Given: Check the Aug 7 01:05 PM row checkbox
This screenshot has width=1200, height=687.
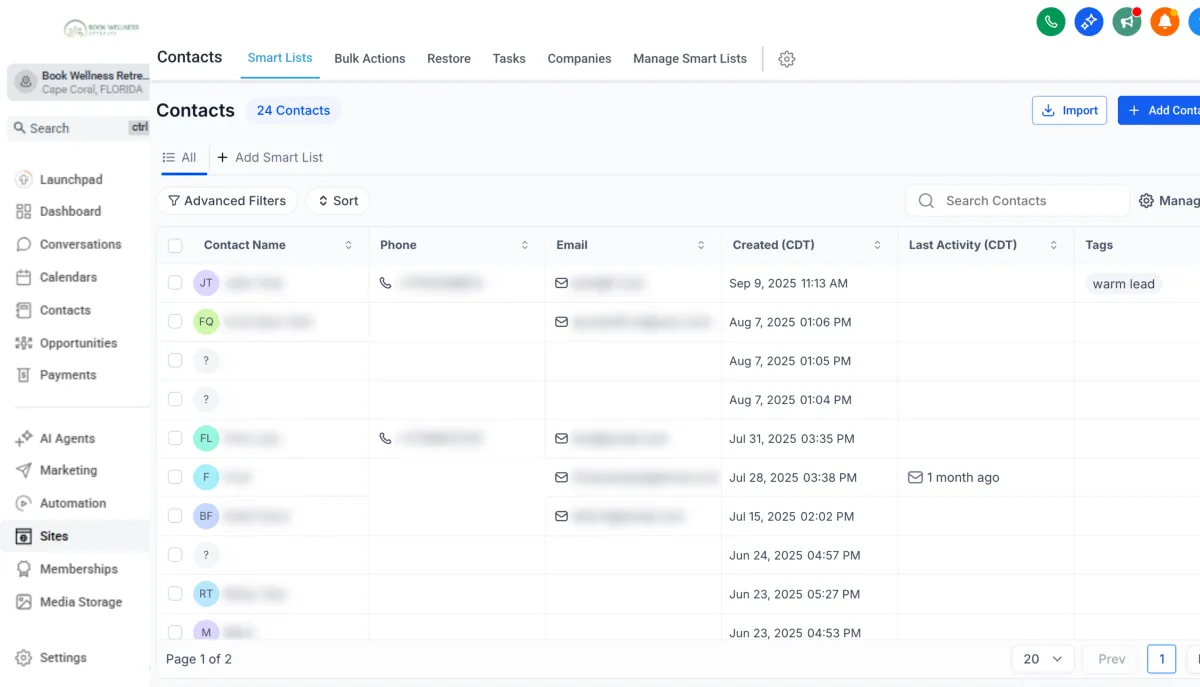Looking at the screenshot, I should click(x=175, y=361).
